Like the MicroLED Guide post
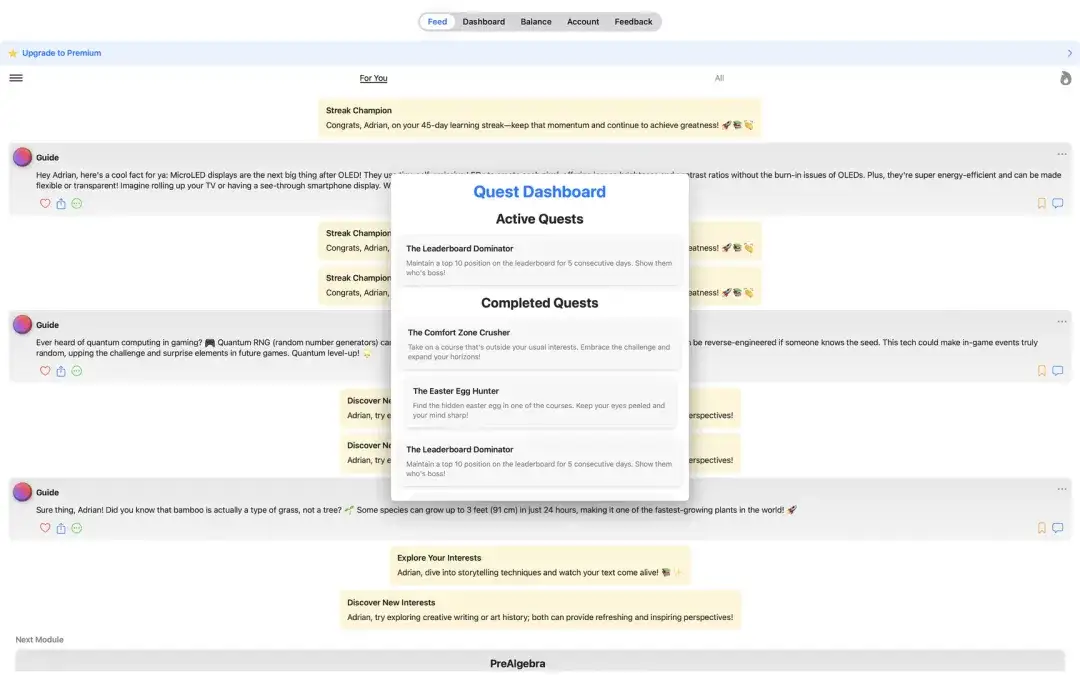The image size is (1080, 675). (x=45, y=203)
